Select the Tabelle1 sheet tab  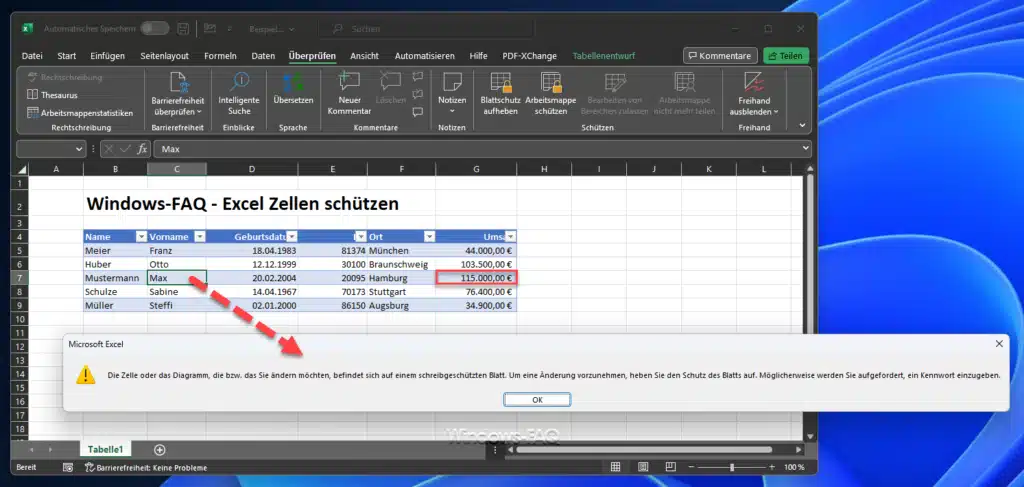(x=105, y=449)
